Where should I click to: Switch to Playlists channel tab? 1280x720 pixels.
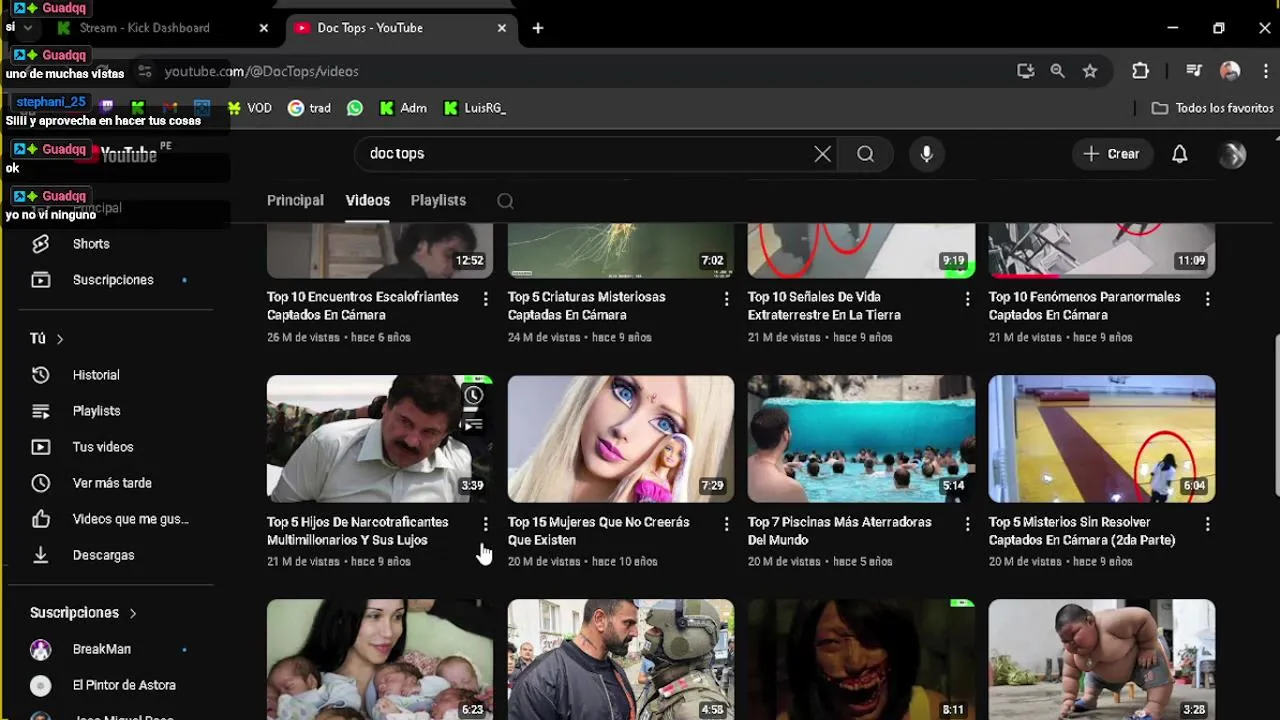[x=438, y=201]
